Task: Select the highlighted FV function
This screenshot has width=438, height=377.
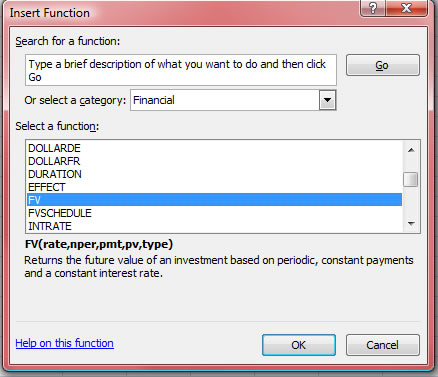Action: 214,200
